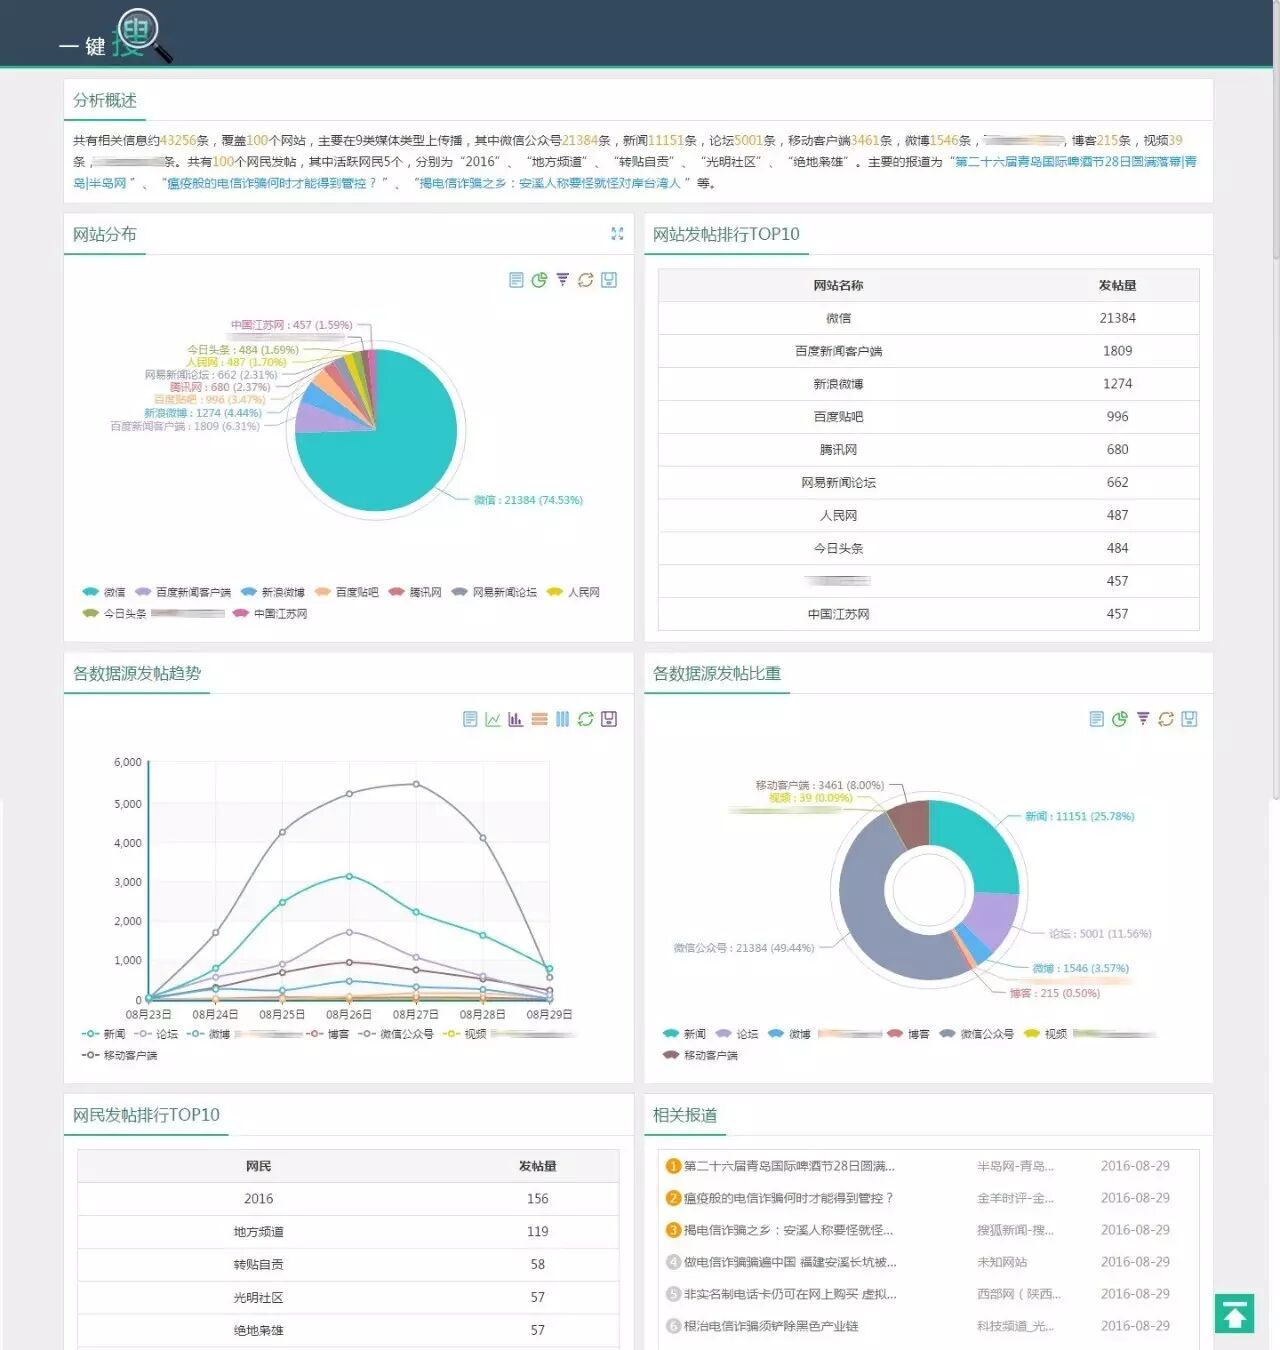Screen dimensions: 1280x1350
Task: Expand 网站分布 panel to fullscreen
Action: [x=617, y=233]
